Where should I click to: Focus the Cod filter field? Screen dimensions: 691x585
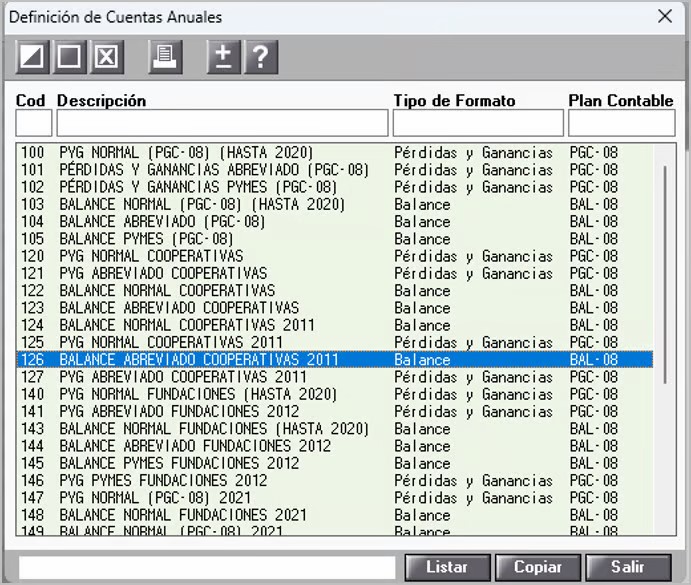34,123
